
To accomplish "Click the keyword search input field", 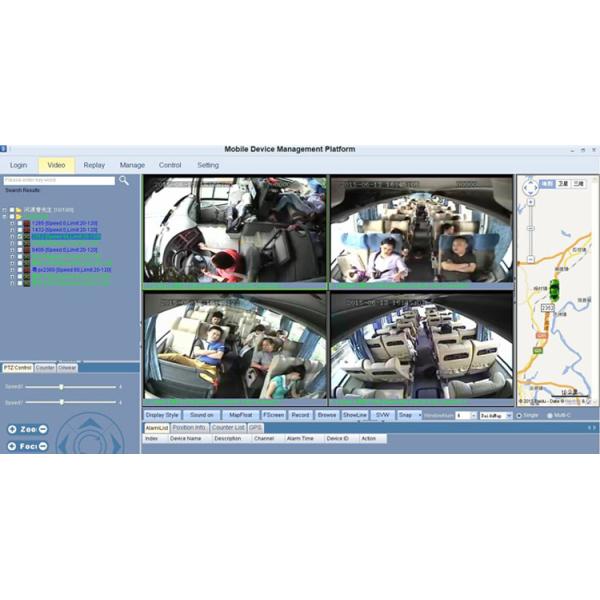I will click(59, 181).
